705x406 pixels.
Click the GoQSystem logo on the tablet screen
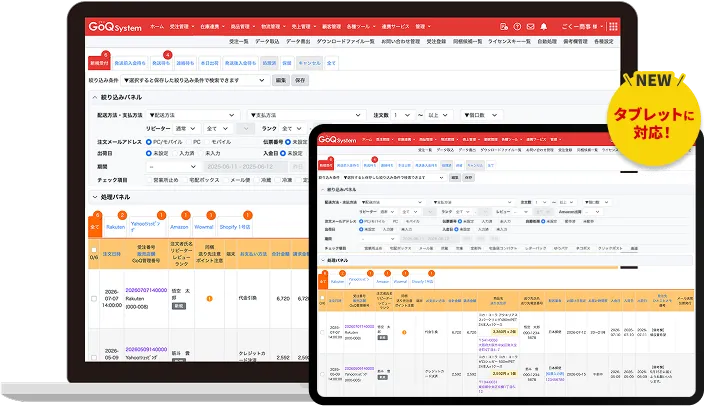pos(337,139)
